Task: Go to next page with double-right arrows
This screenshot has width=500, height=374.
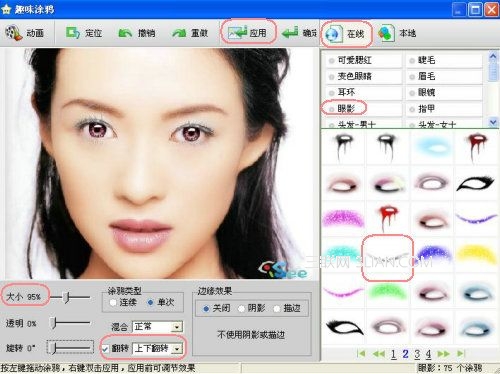Action: point(443,353)
